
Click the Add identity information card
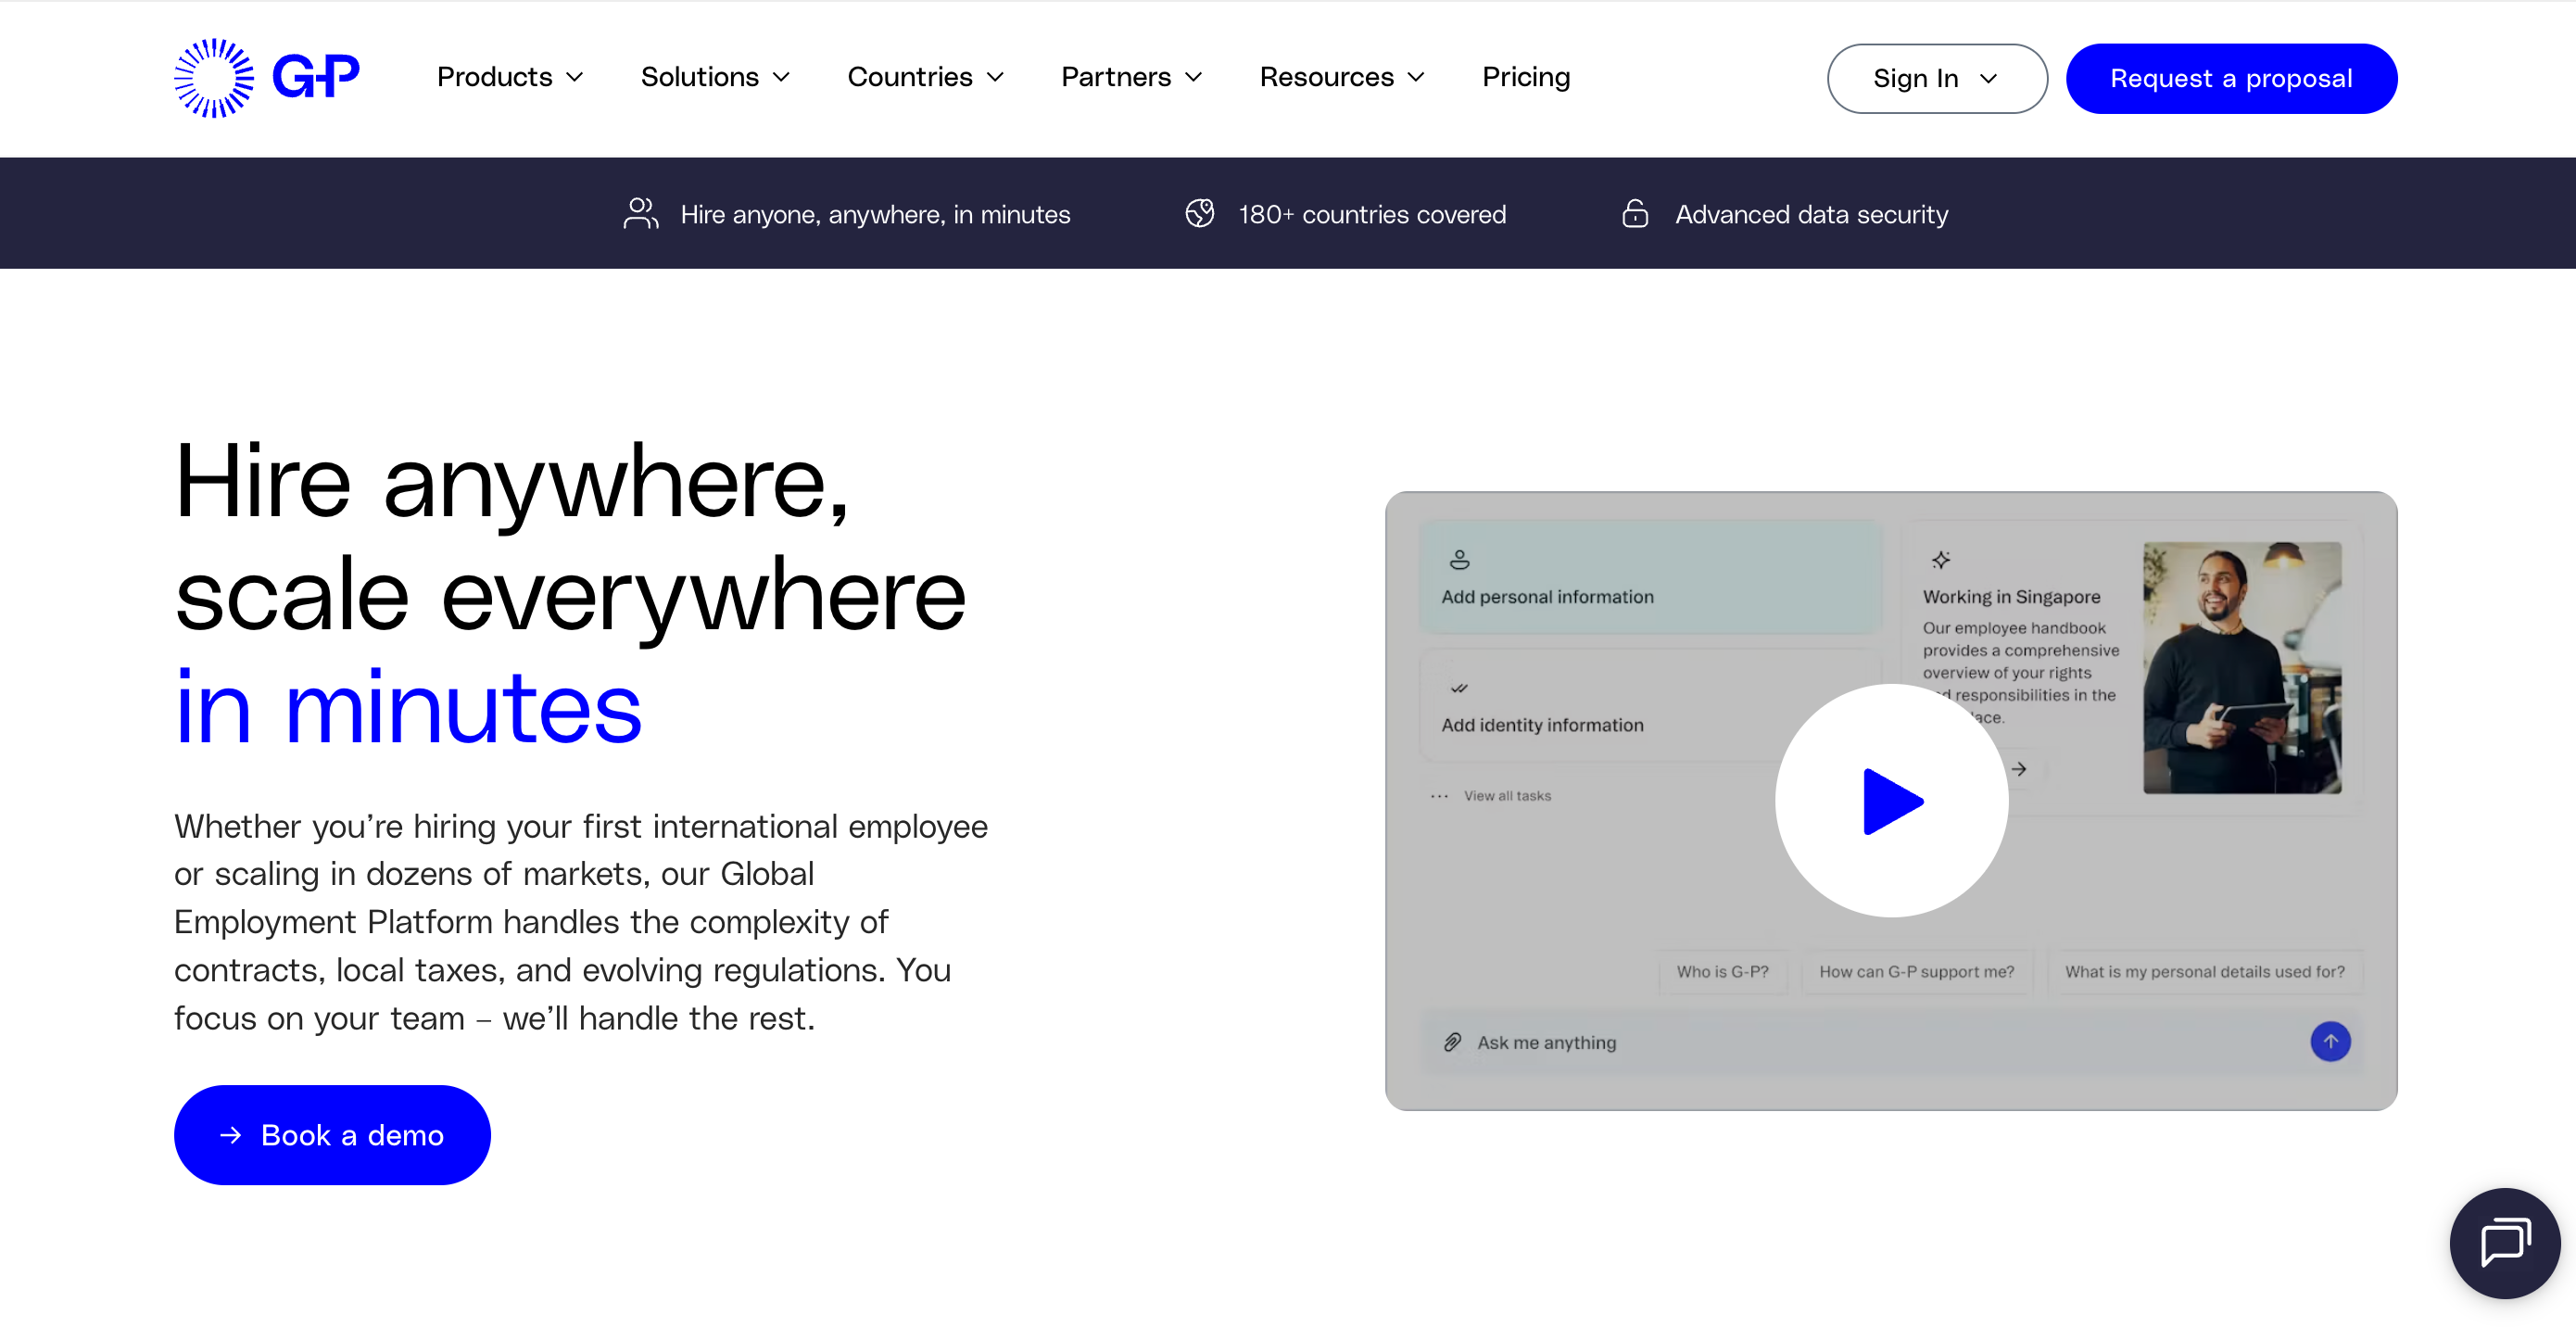click(1650, 706)
